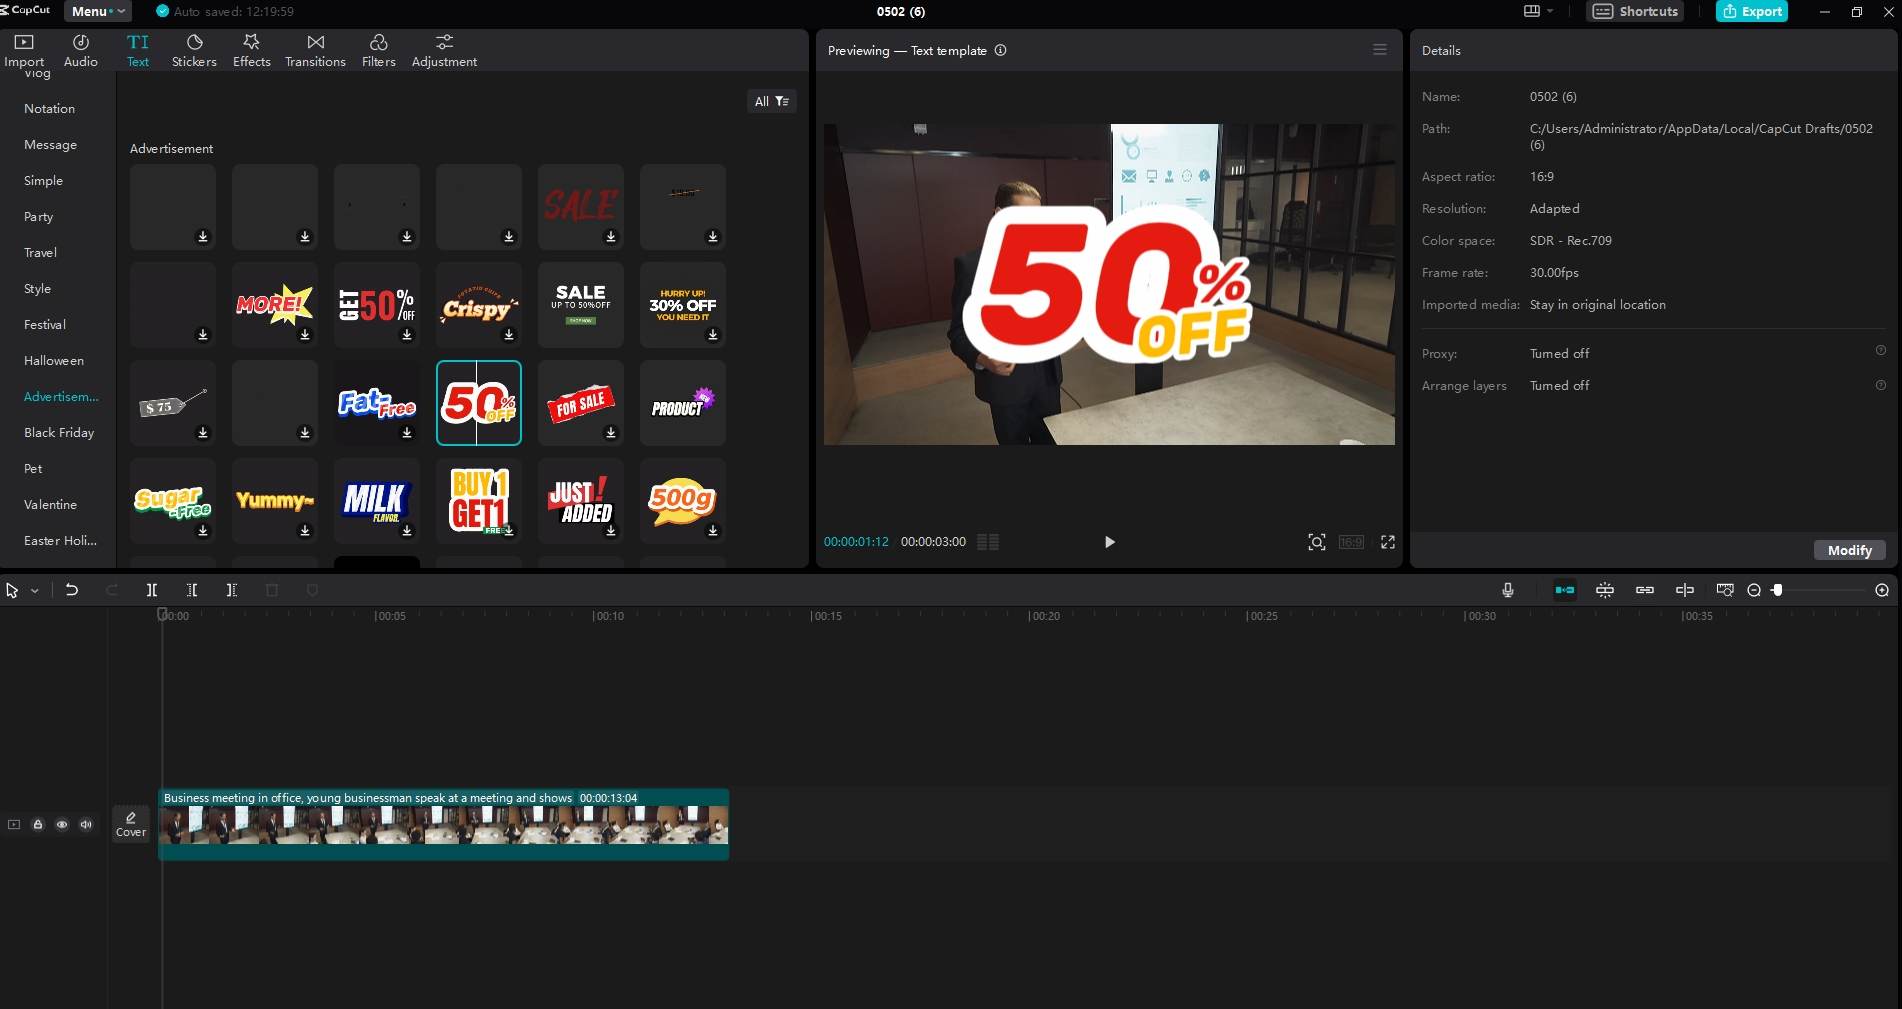Lock the main video track

(38, 825)
